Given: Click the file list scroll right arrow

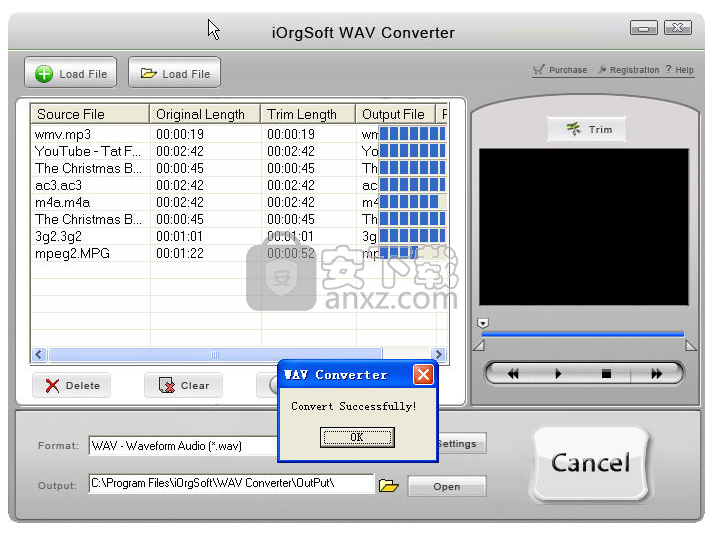Looking at the screenshot, I should click(438, 354).
